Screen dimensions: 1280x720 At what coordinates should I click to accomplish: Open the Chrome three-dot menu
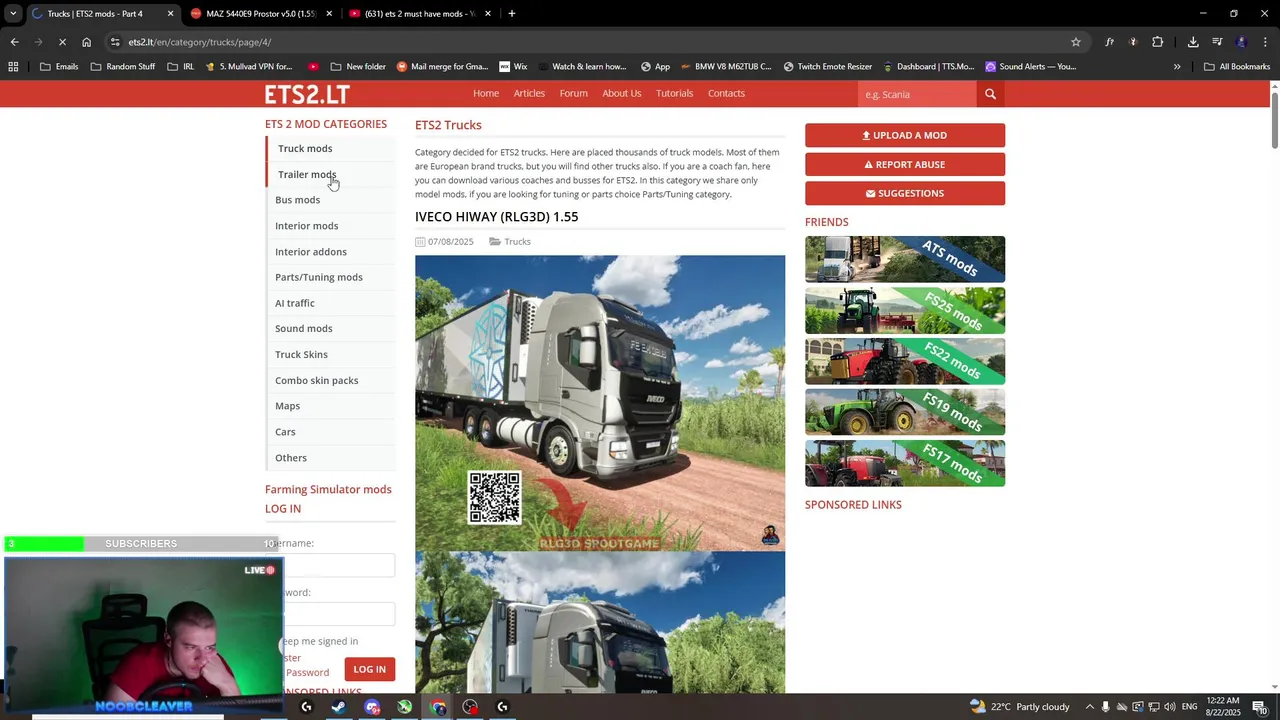(1265, 42)
